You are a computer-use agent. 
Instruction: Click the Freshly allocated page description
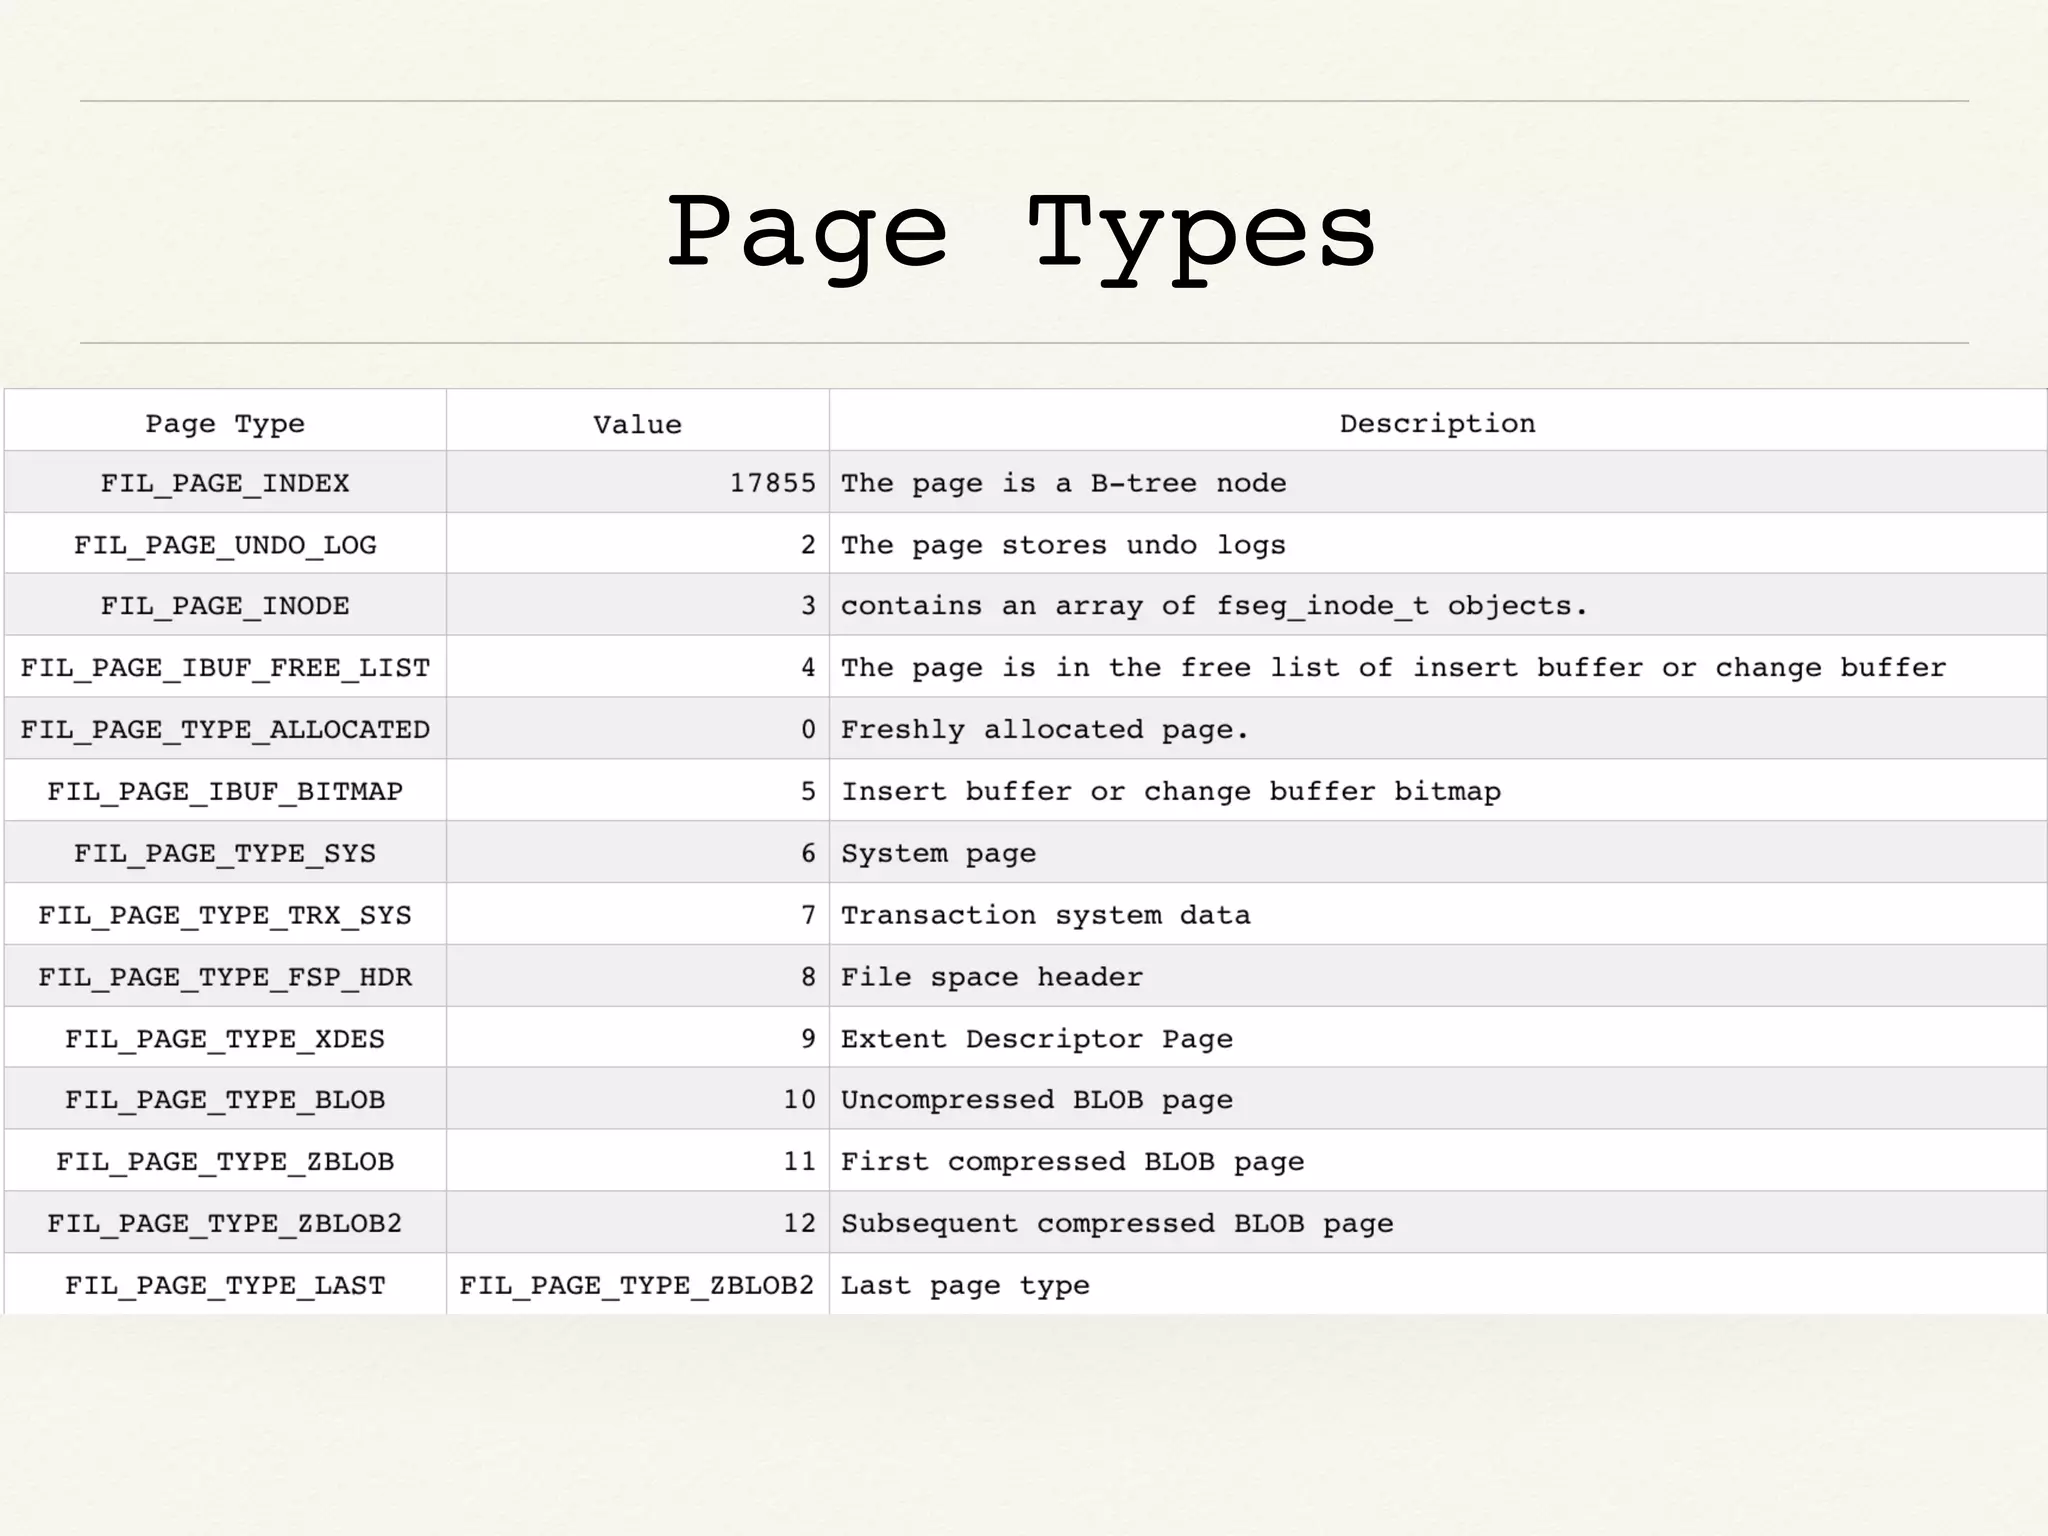click(1045, 730)
